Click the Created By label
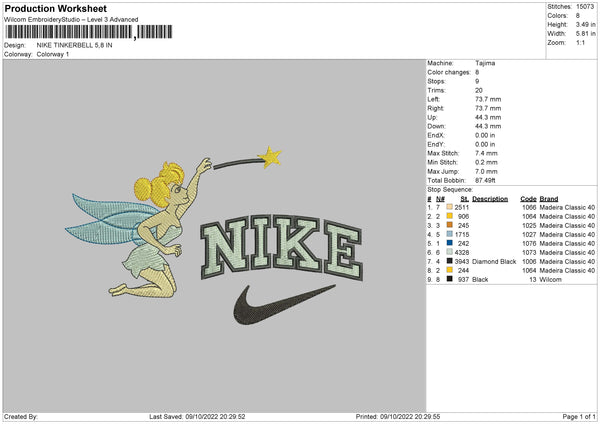The height and width of the screenshot is (424, 600). click(21, 417)
